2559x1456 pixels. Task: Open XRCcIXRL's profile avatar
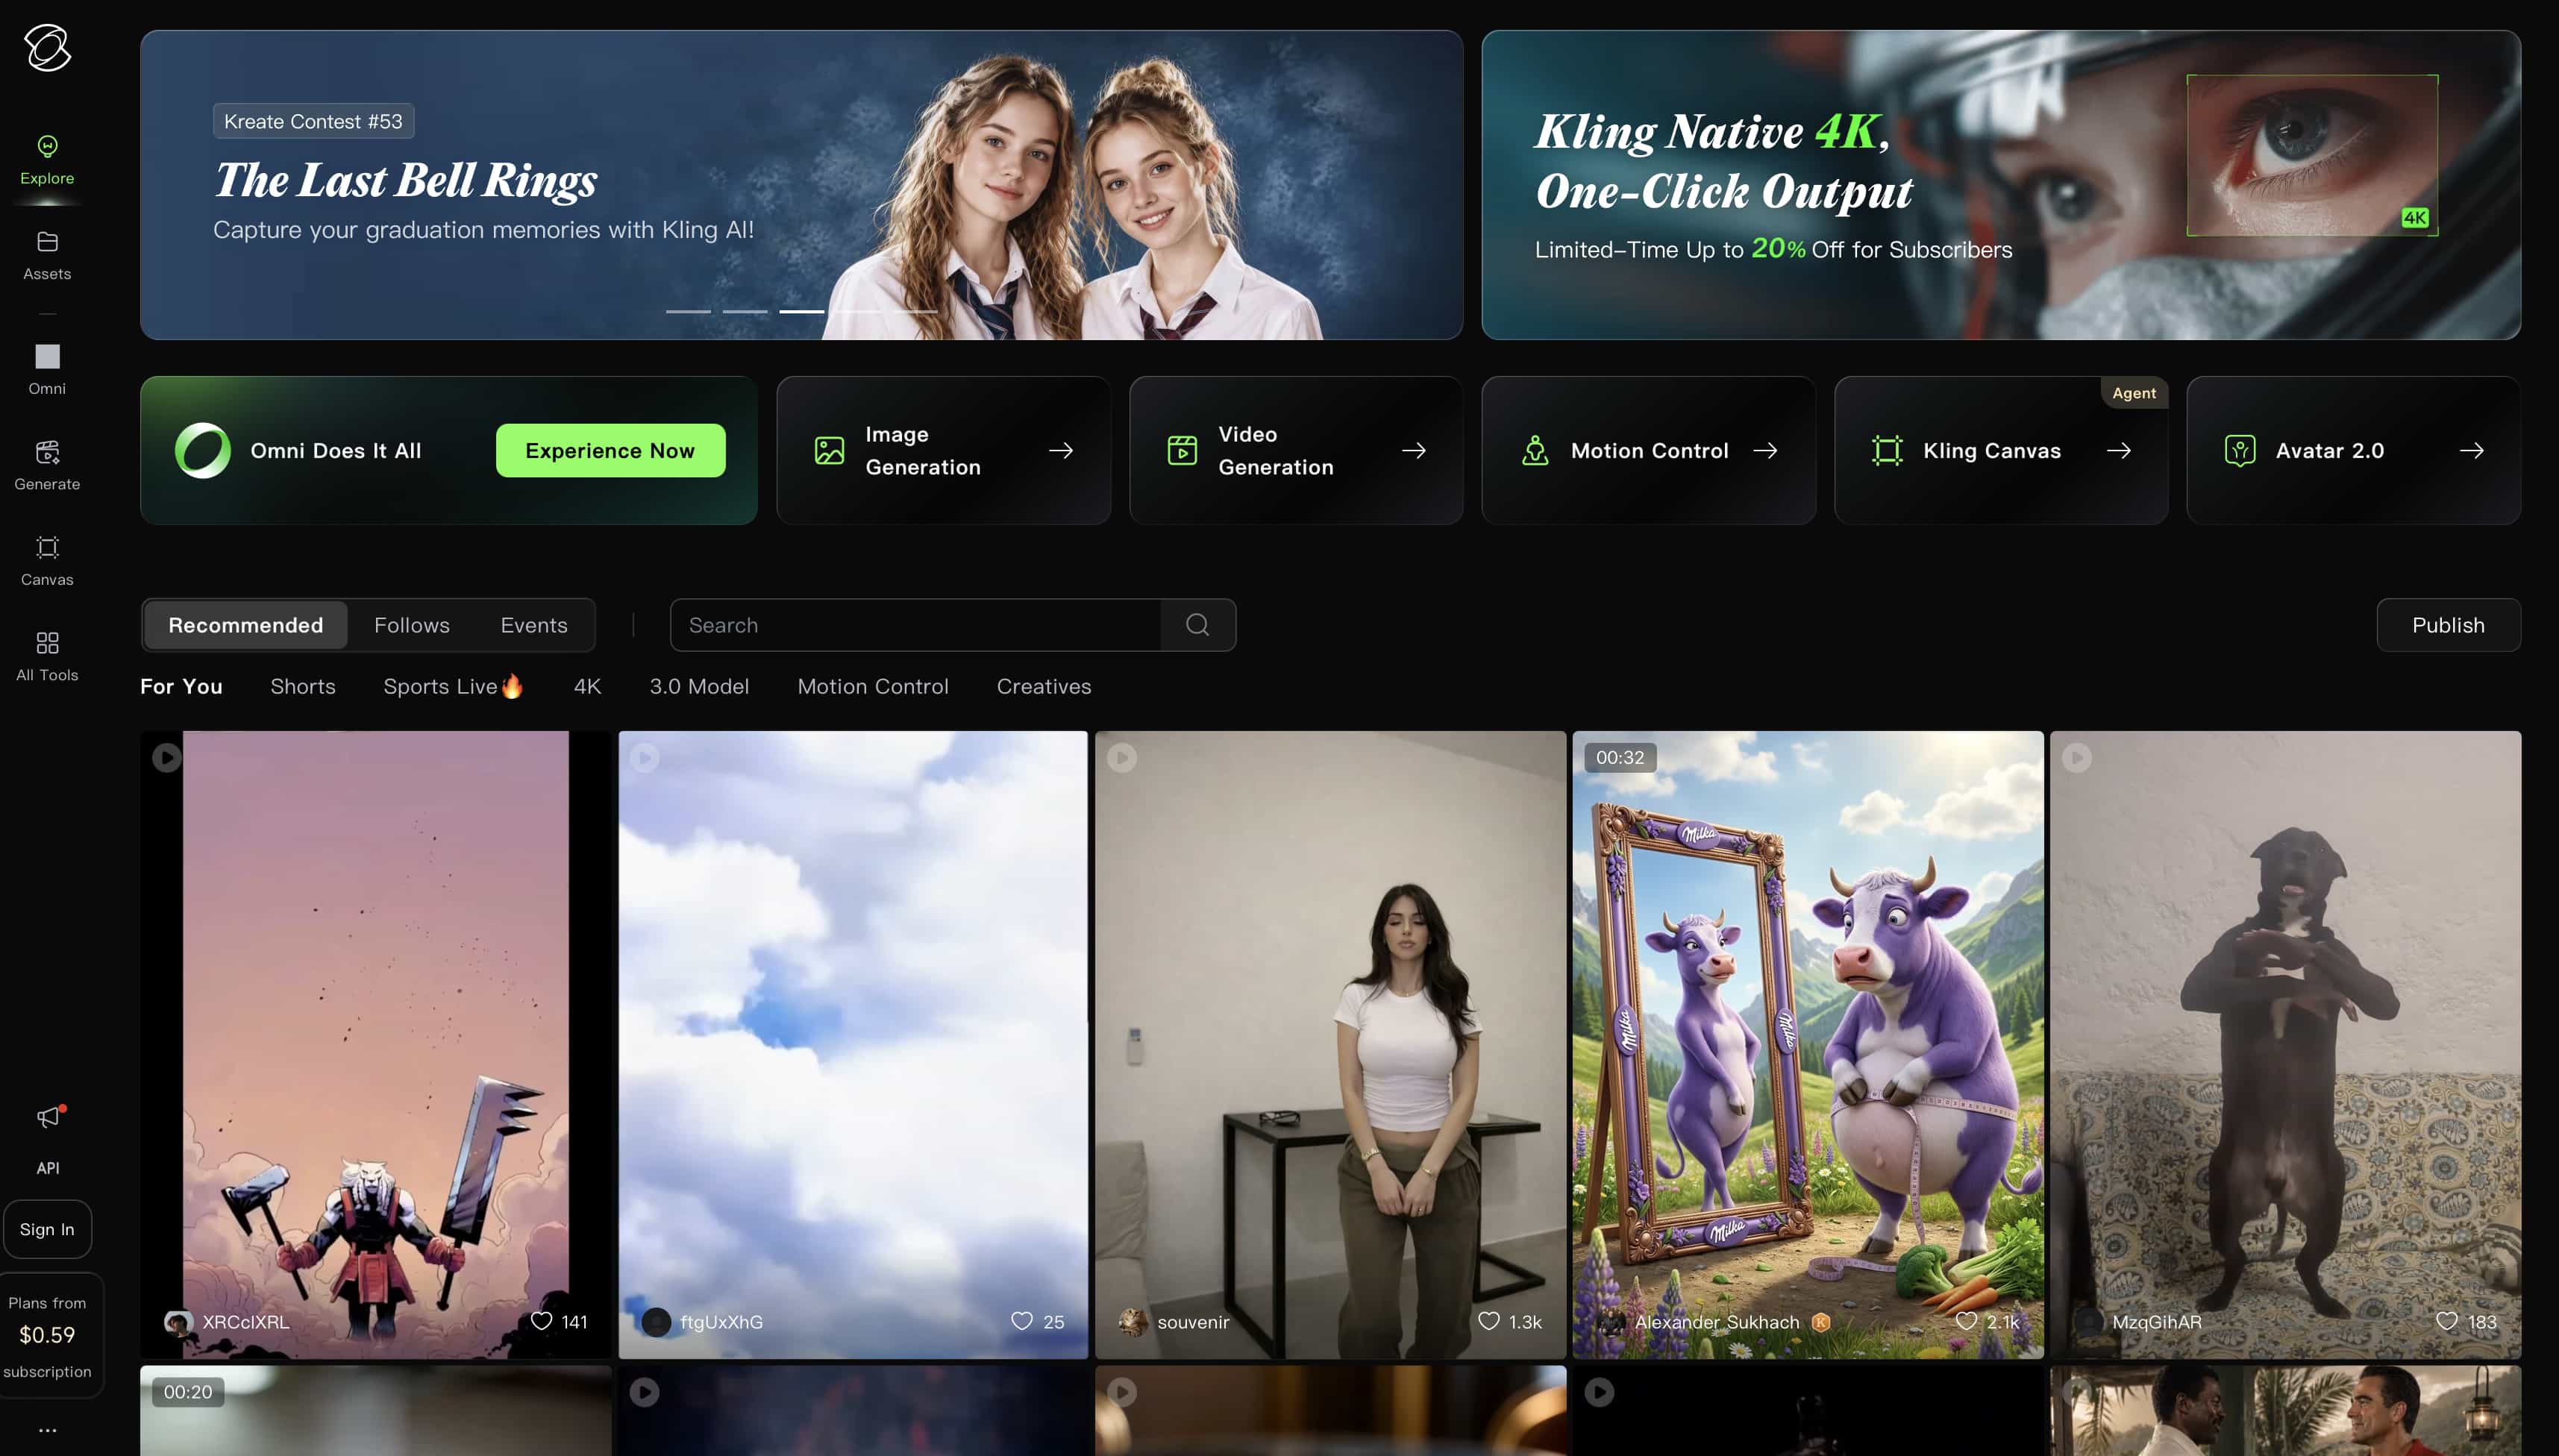tap(178, 1322)
